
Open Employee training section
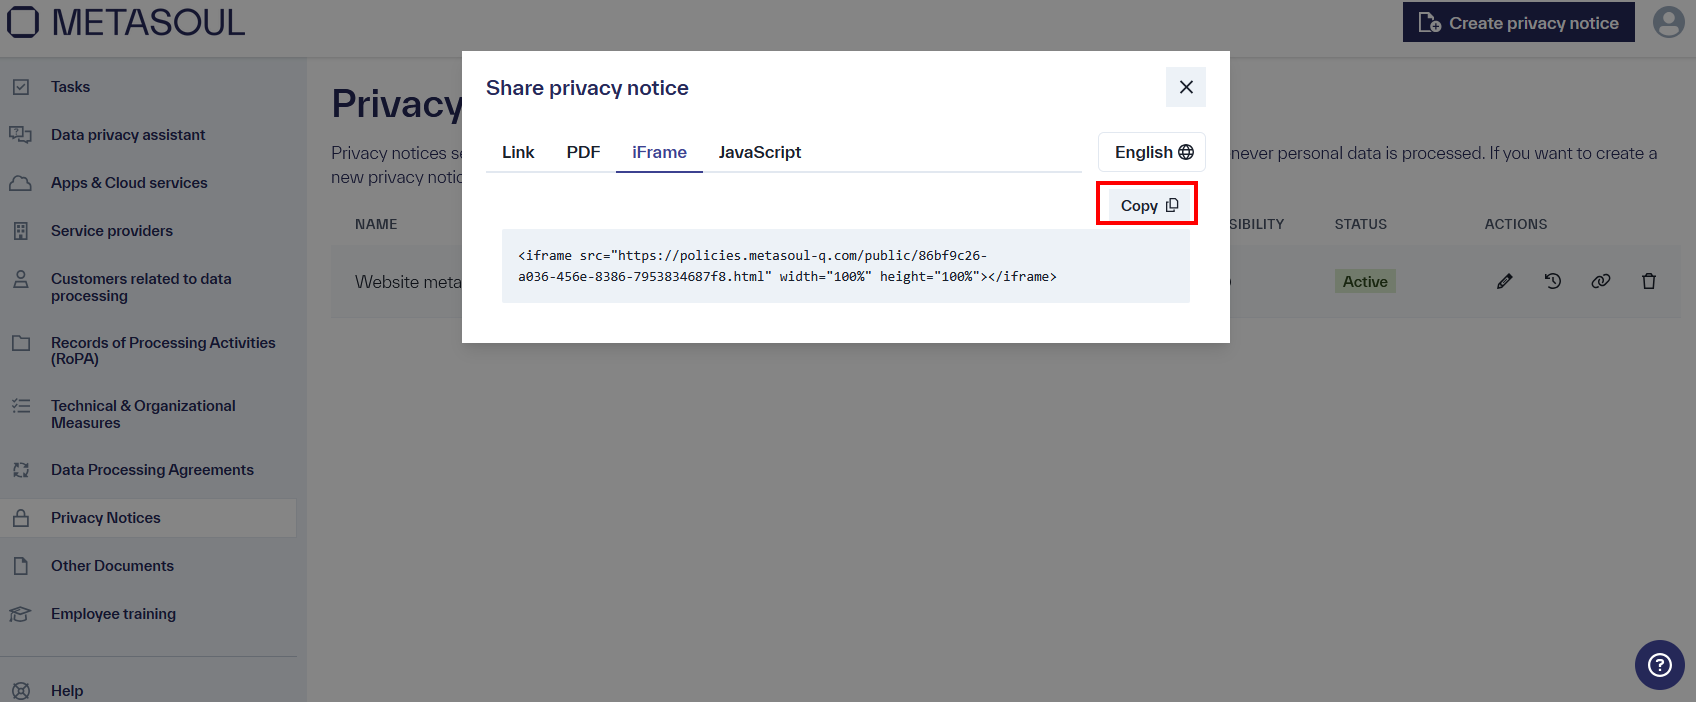click(x=113, y=614)
